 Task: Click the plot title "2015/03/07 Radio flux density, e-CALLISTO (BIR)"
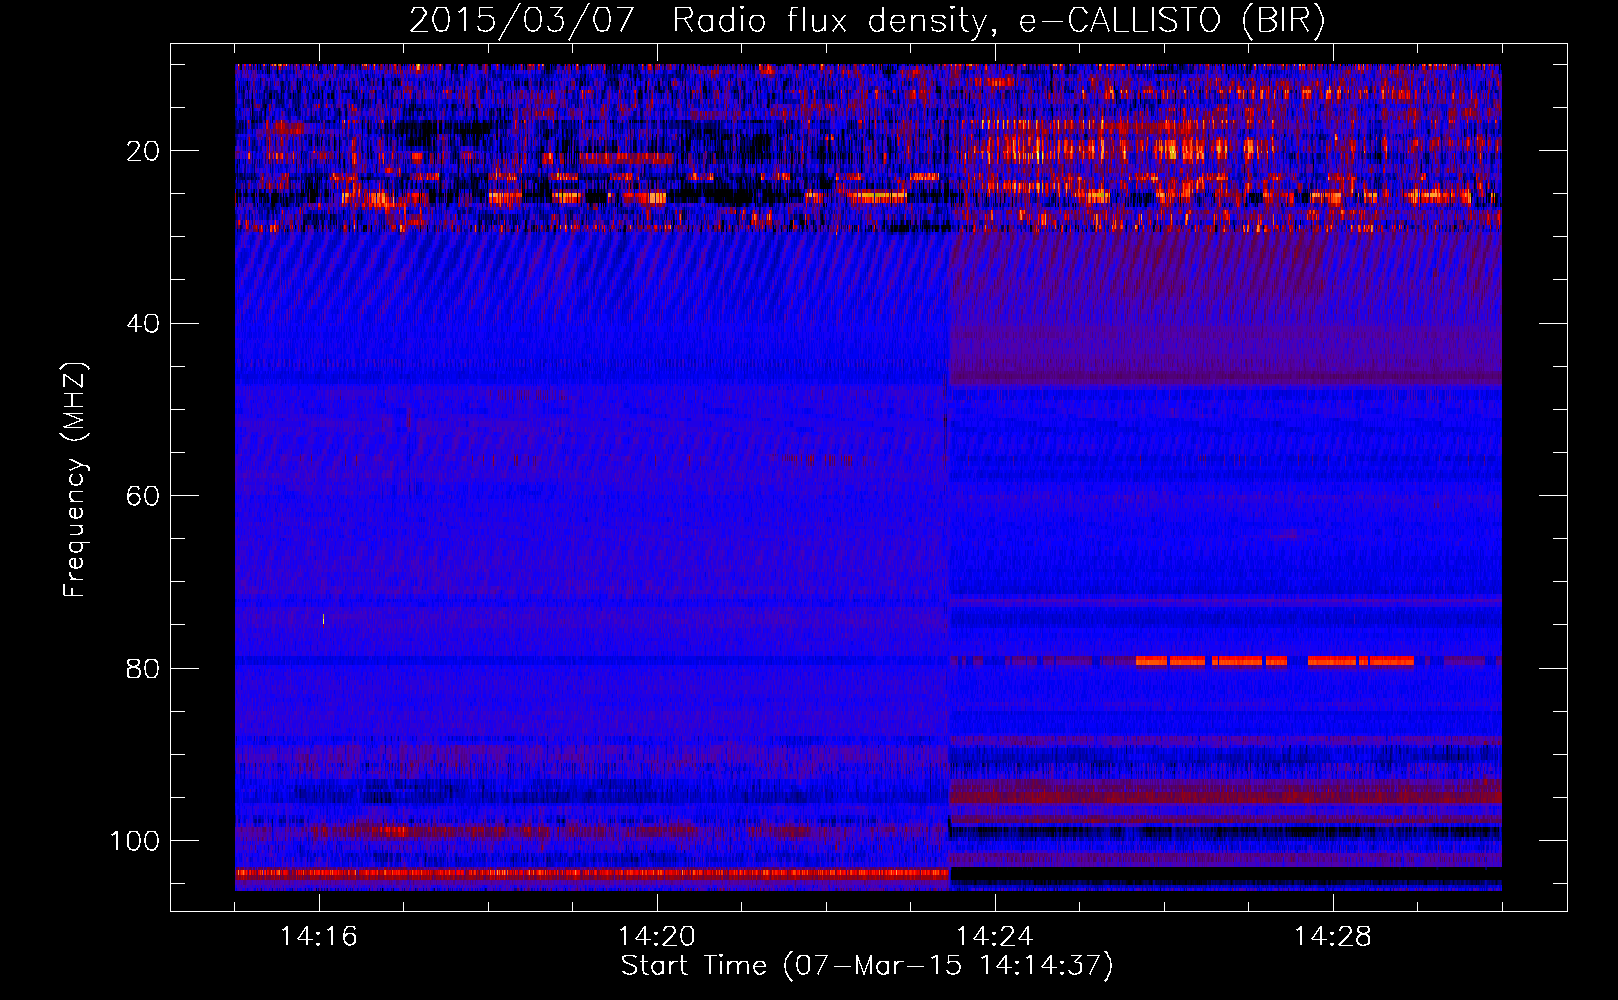pyautogui.click(x=867, y=20)
